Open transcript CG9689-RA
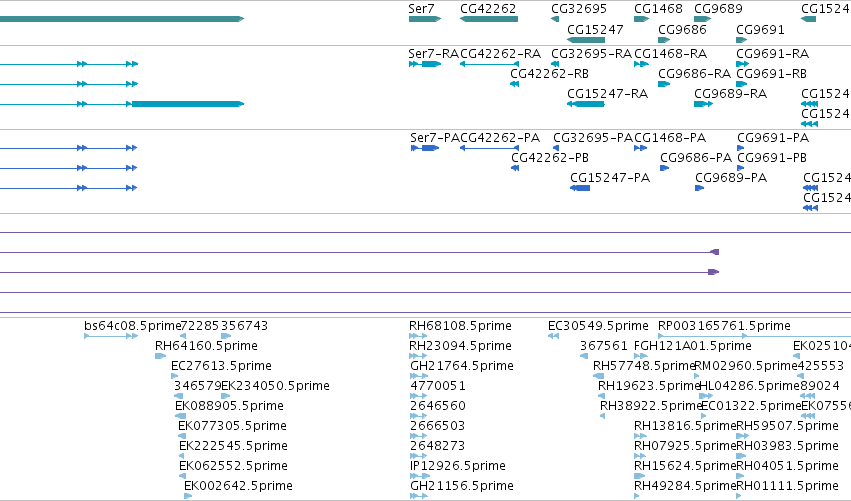851x501 pixels. click(730, 93)
